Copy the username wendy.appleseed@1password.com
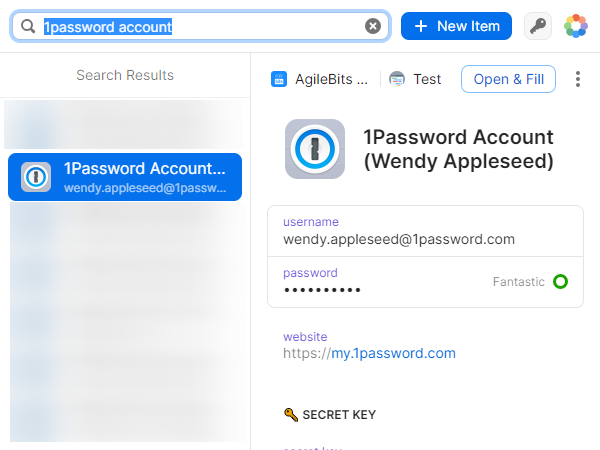The image size is (600, 450). [x=399, y=239]
